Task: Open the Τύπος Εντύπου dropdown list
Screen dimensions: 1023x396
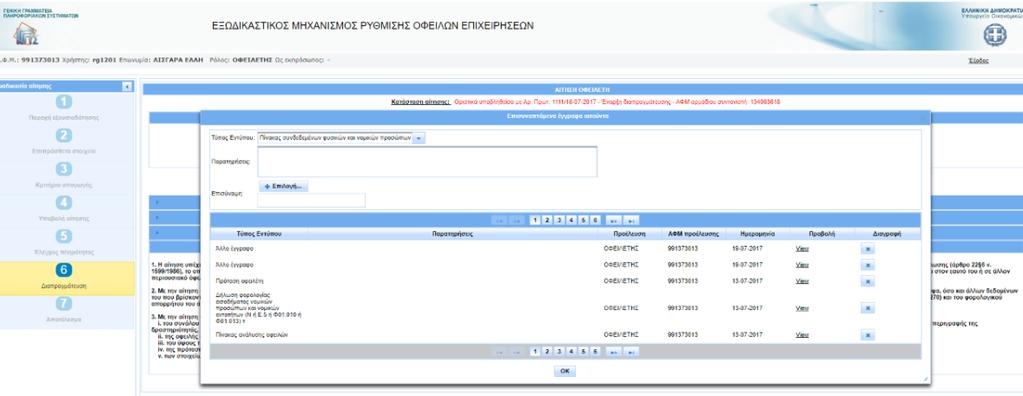Action: click(x=341, y=138)
